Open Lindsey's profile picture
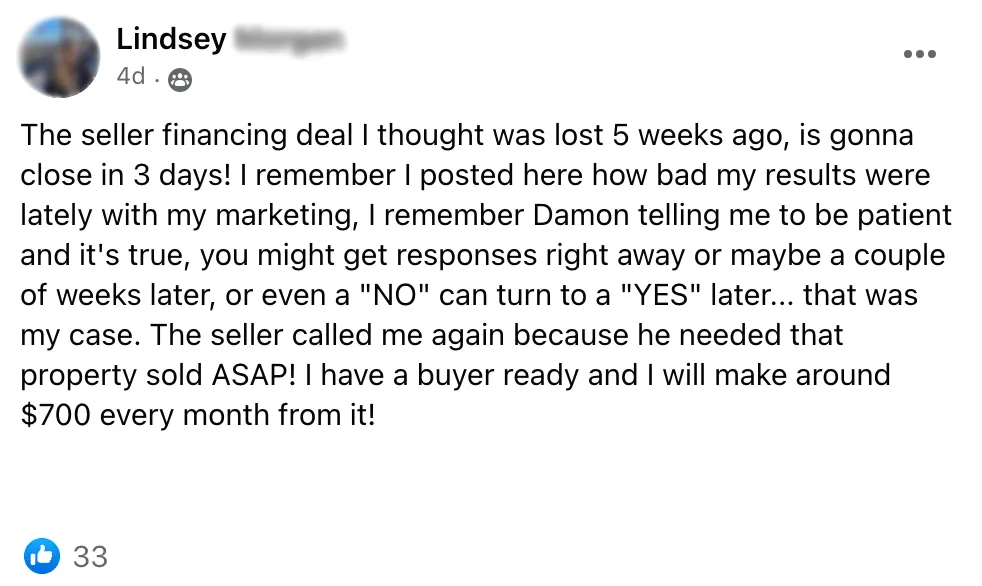Viewport: 982px width, 586px height. (59, 57)
